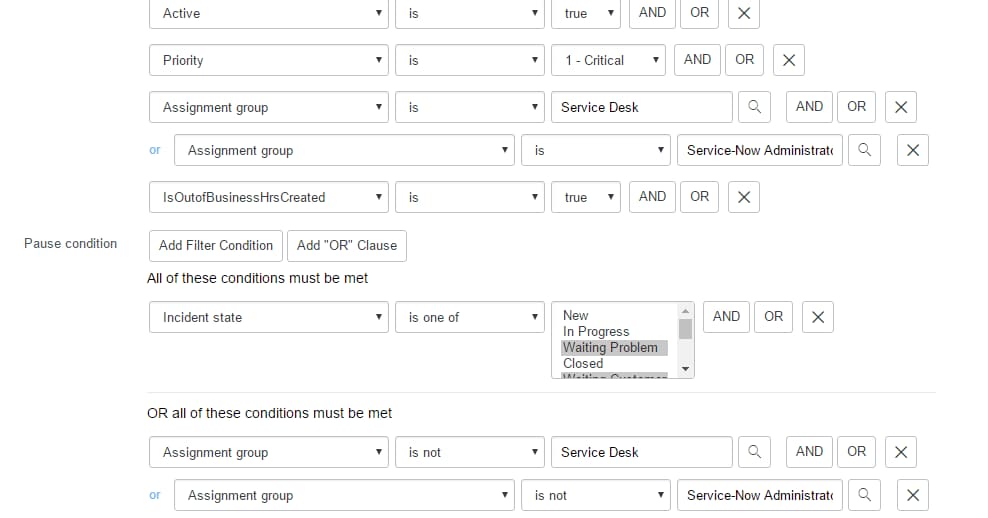The width and height of the screenshot is (988, 518).
Task: Open the 'or' Assignment group field dropdown above Pause condition
Action: point(344,150)
